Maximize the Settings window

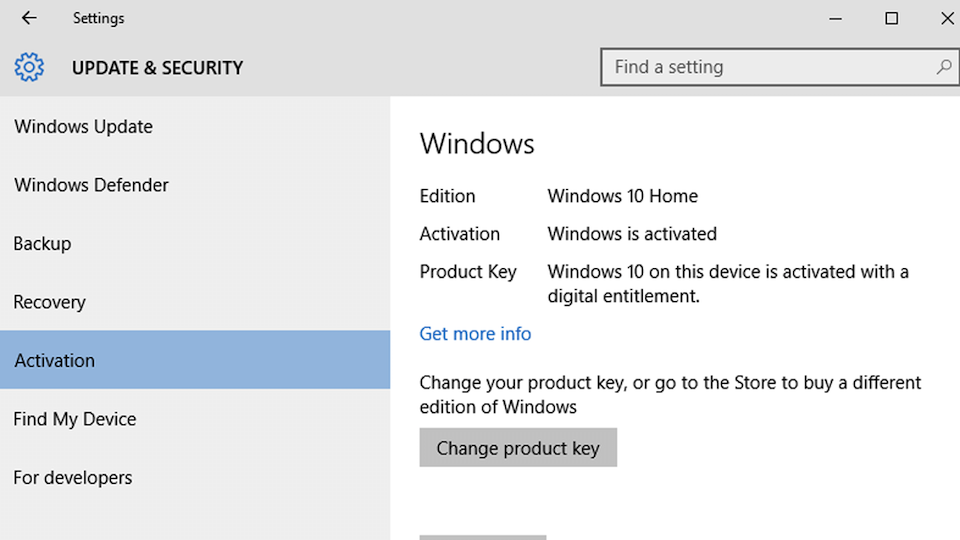pos(891,18)
